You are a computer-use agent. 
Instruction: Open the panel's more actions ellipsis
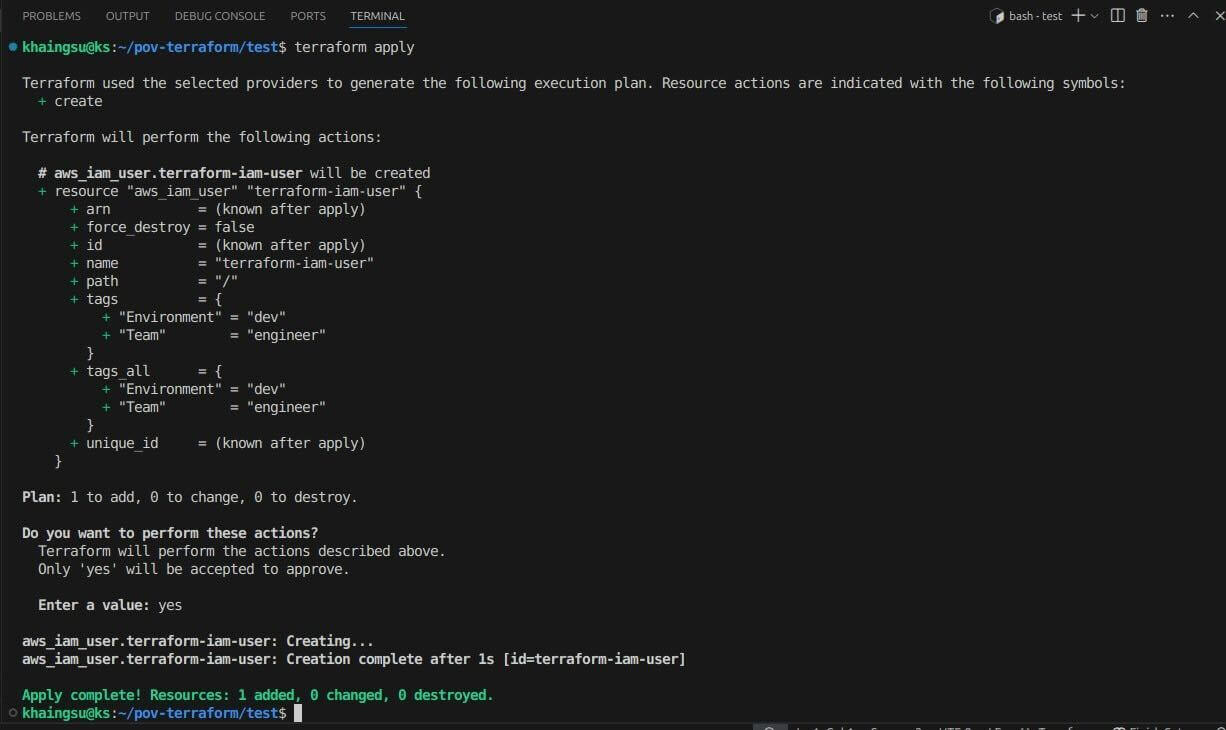[1166, 16]
